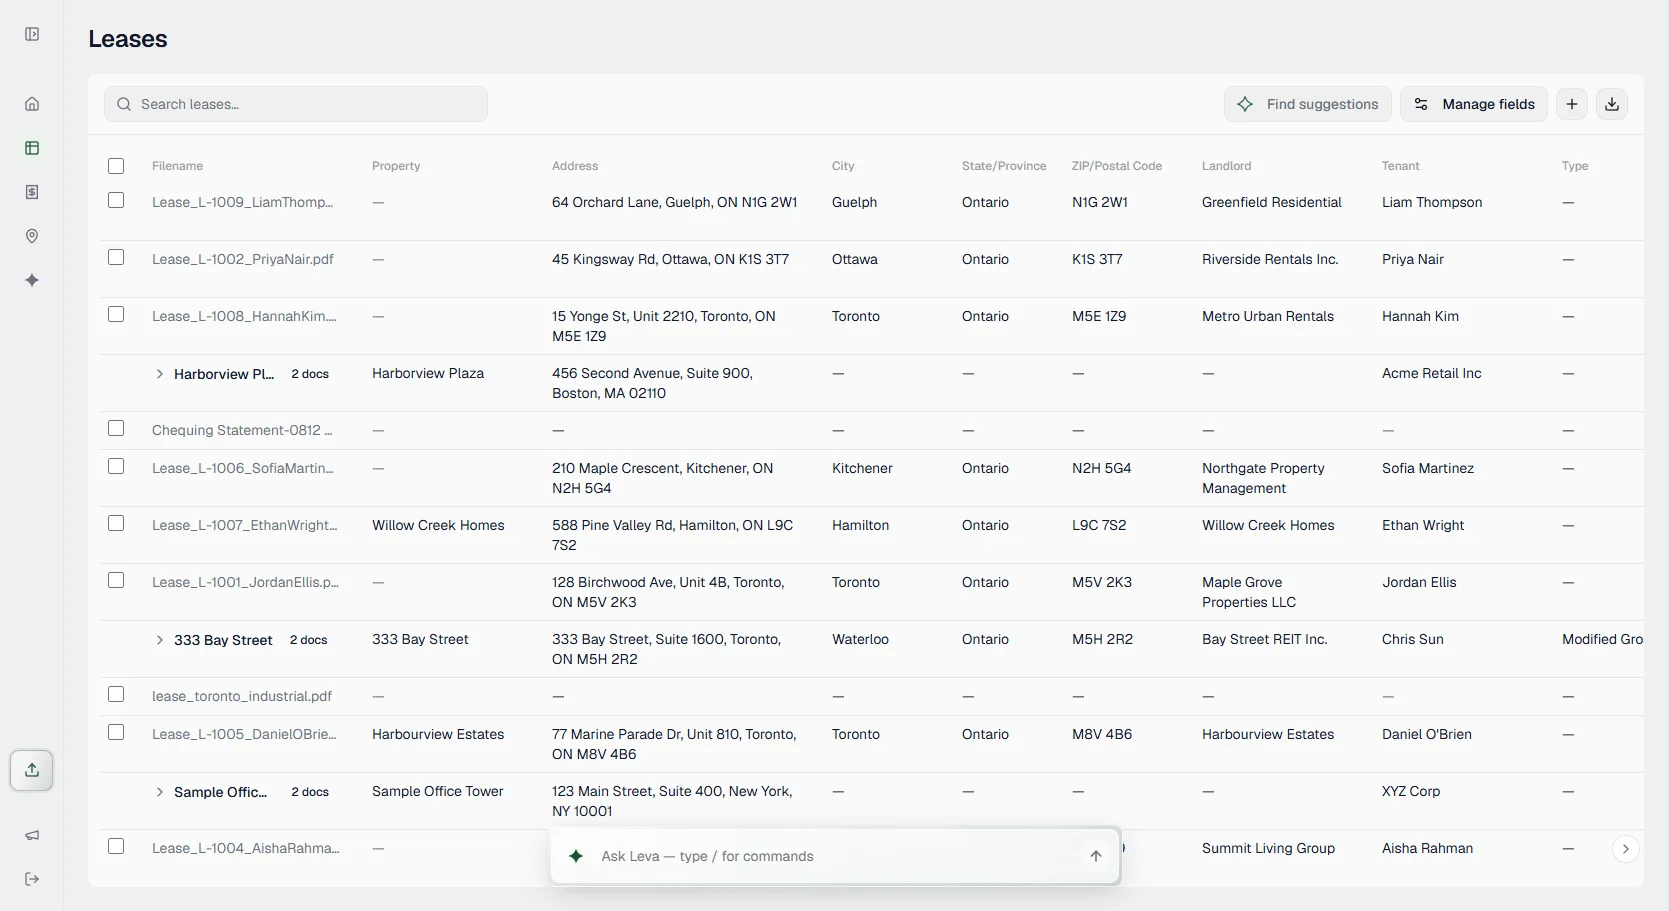Screen dimensions: 1669x911
Task: Click the 2 docs badge on Harborview row
Action: point(310,374)
